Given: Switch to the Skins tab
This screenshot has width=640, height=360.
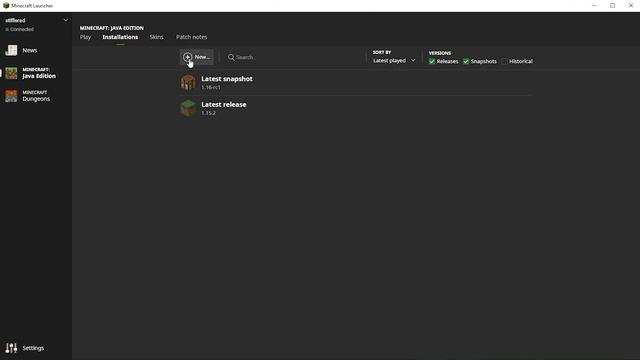Looking at the screenshot, I should [x=156, y=37].
